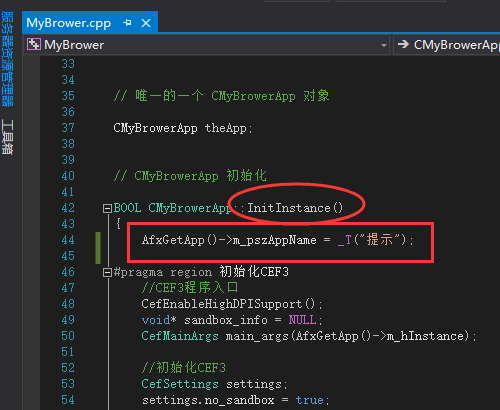Click line number 44 in the gutter
The image size is (500, 410).
(68, 240)
